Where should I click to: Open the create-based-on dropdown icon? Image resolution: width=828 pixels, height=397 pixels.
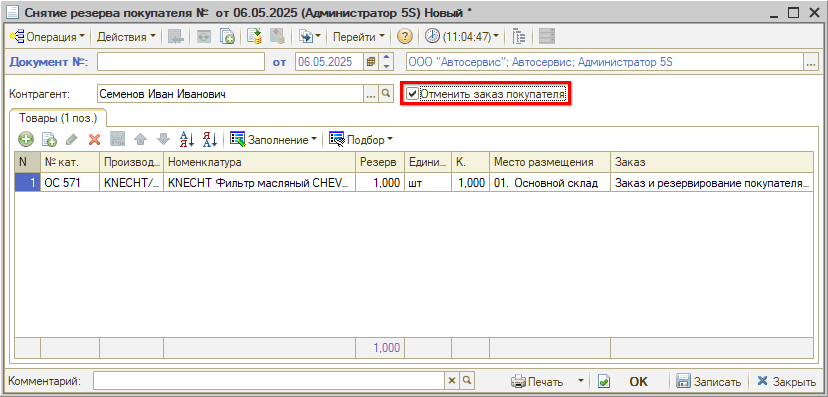click(309, 37)
